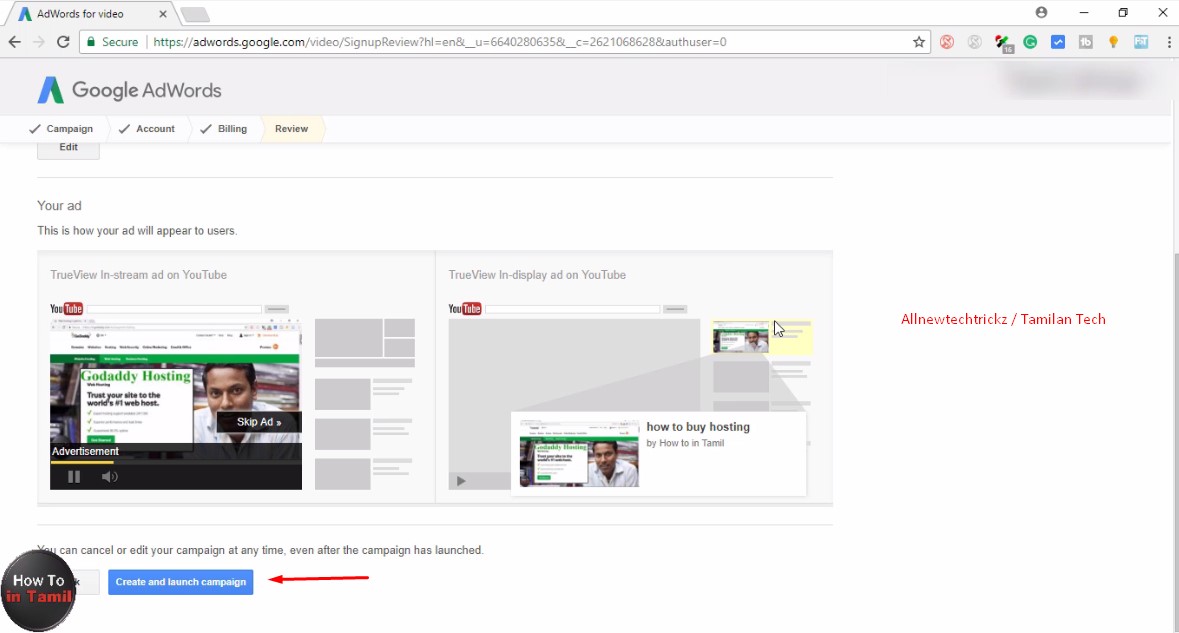
Task: Click the highlighted small ad thumbnail
Action: [741, 337]
